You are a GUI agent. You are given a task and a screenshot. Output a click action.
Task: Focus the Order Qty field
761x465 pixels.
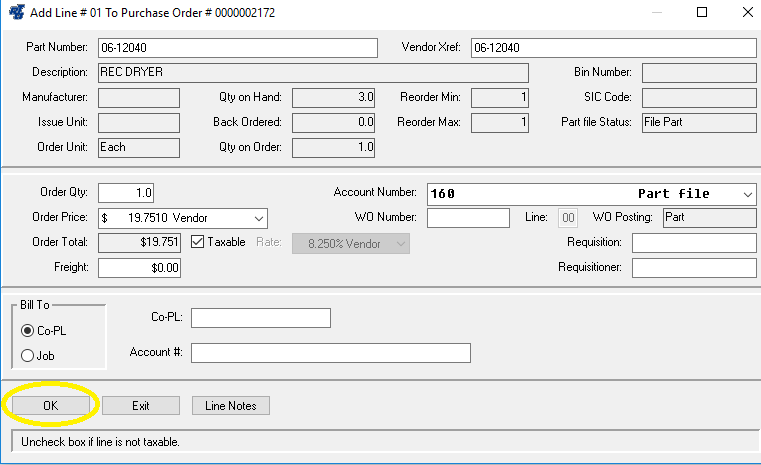(x=126, y=193)
